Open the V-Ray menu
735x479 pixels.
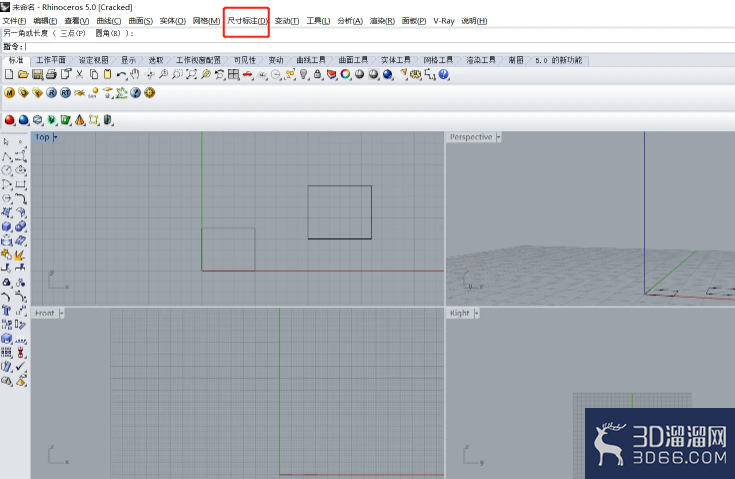[444, 21]
